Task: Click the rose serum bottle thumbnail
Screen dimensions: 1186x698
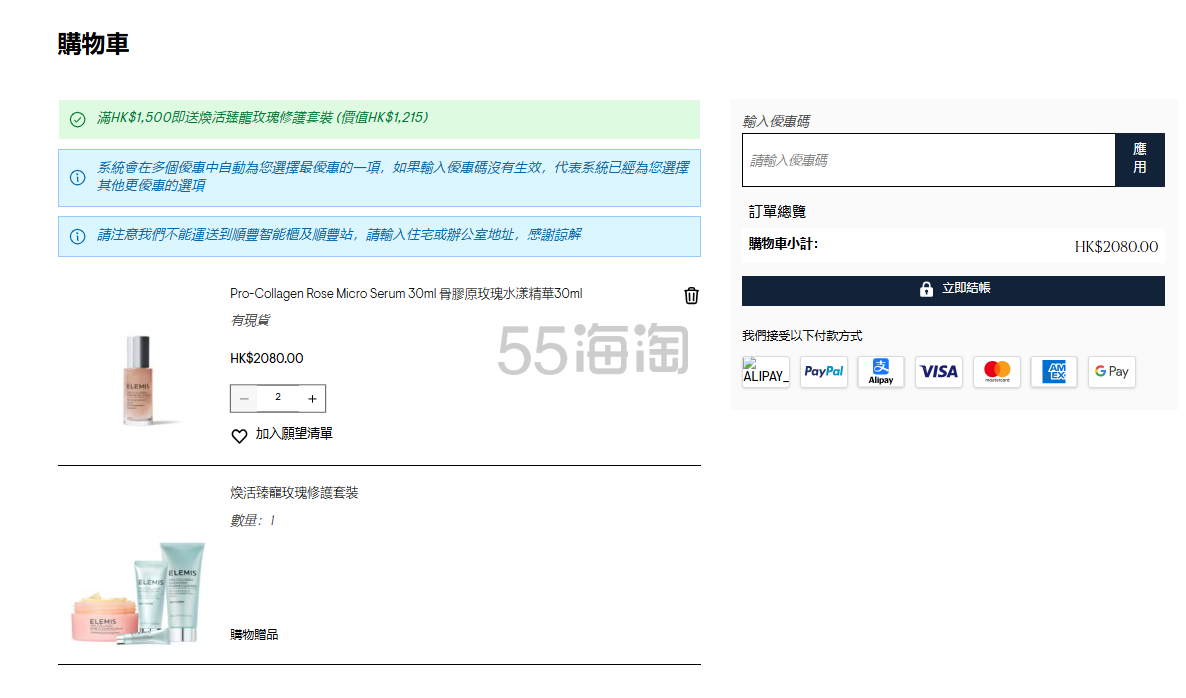Action: tap(138, 378)
